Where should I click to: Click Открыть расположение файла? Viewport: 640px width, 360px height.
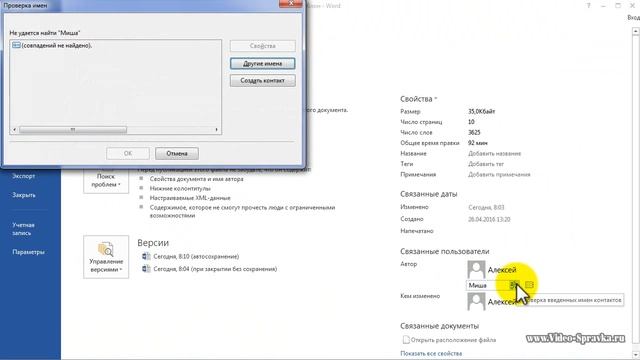pyautogui.click(x=453, y=340)
